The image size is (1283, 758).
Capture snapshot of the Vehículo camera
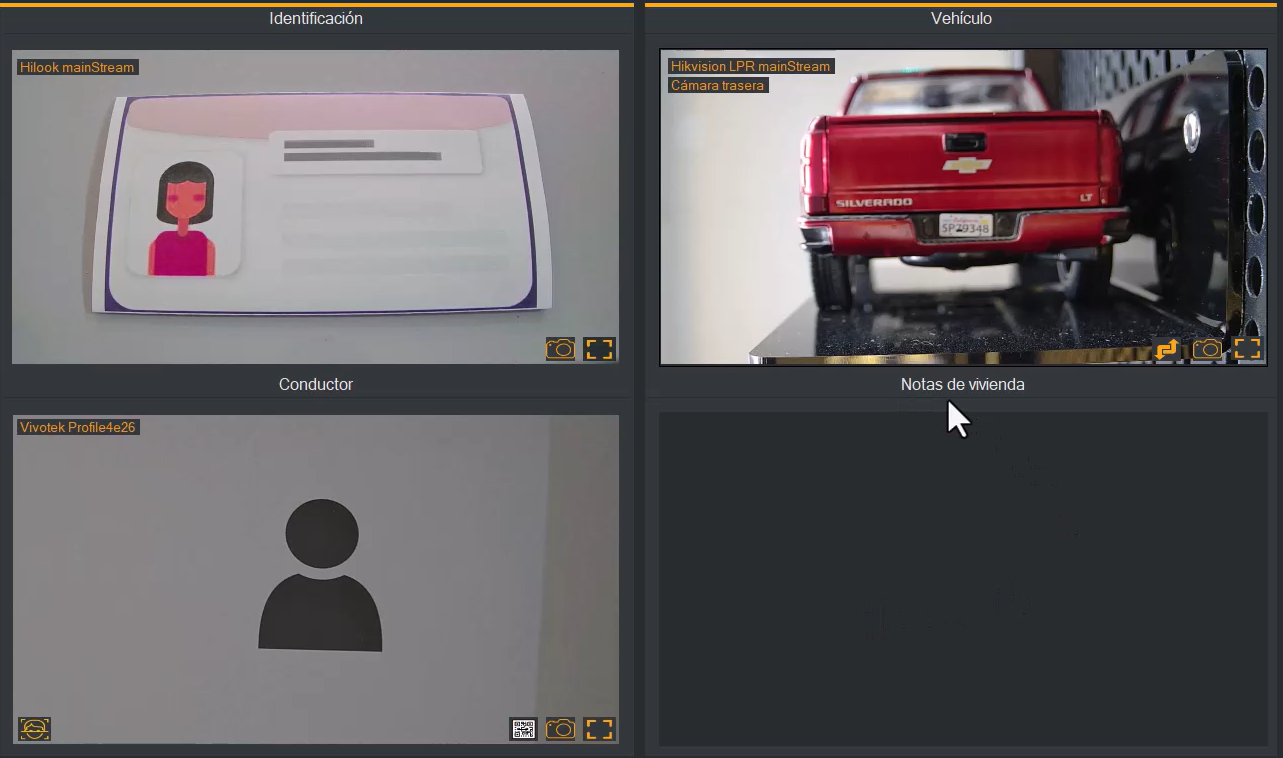pyautogui.click(x=1207, y=349)
